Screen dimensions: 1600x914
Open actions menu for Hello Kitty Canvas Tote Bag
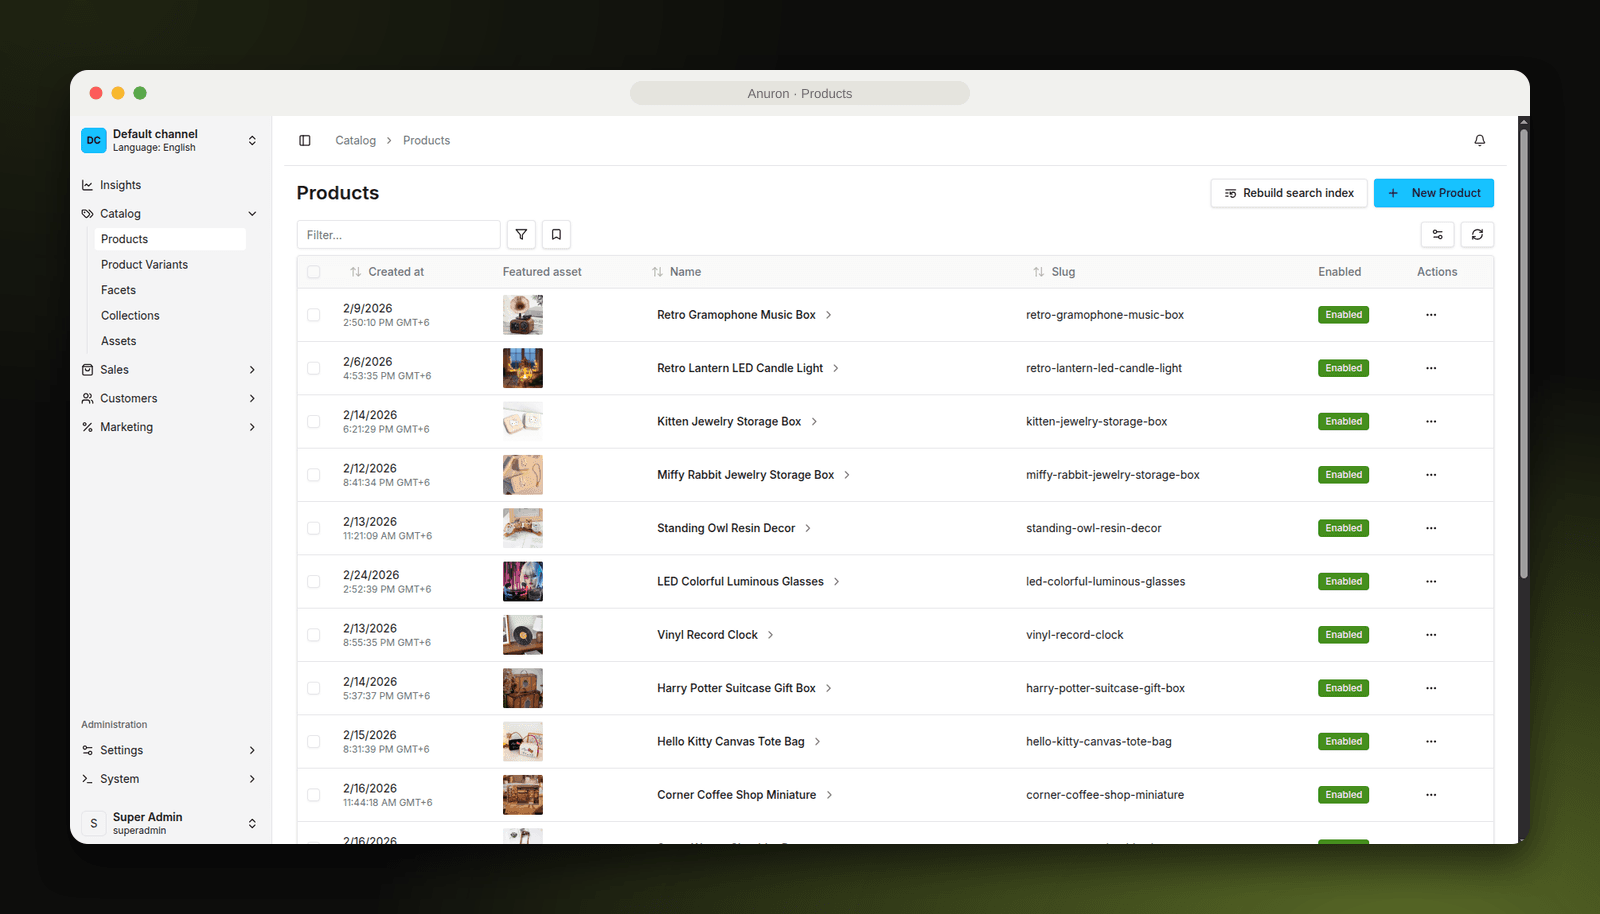click(x=1431, y=742)
